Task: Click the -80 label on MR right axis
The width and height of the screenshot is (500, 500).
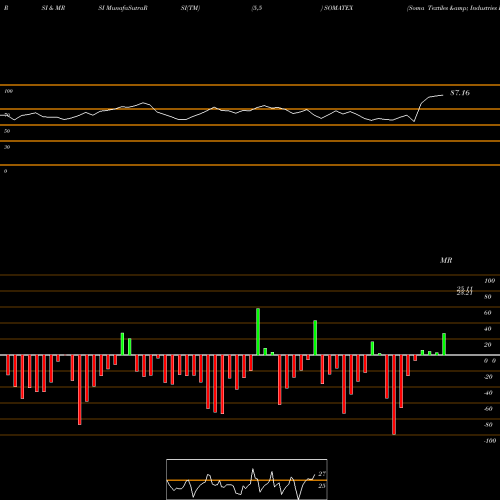Action: pos(488,425)
